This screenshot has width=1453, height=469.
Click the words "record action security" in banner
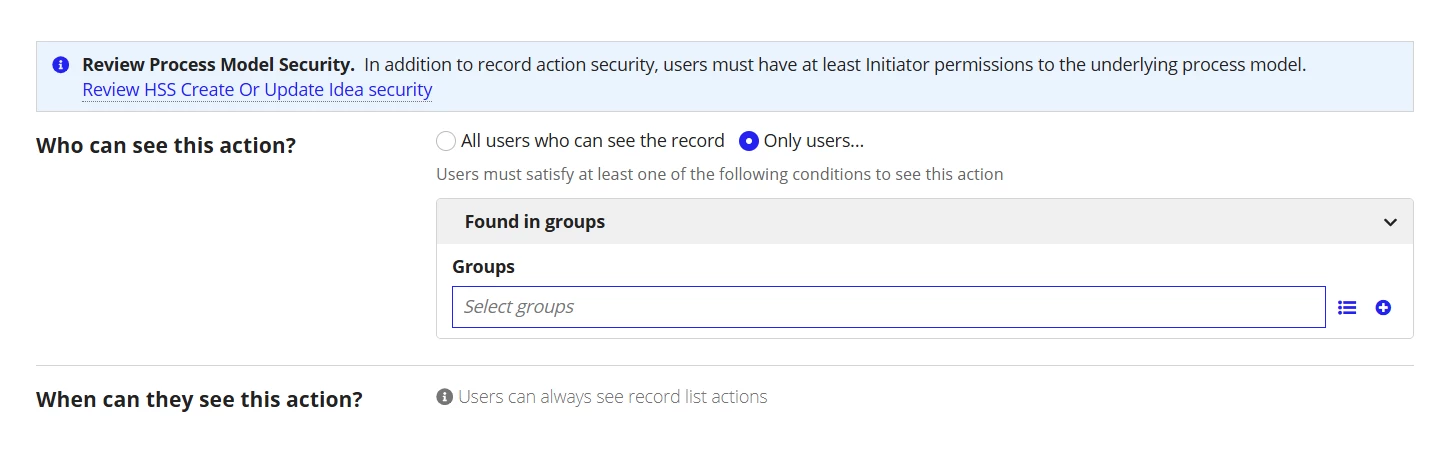[x=555, y=65]
